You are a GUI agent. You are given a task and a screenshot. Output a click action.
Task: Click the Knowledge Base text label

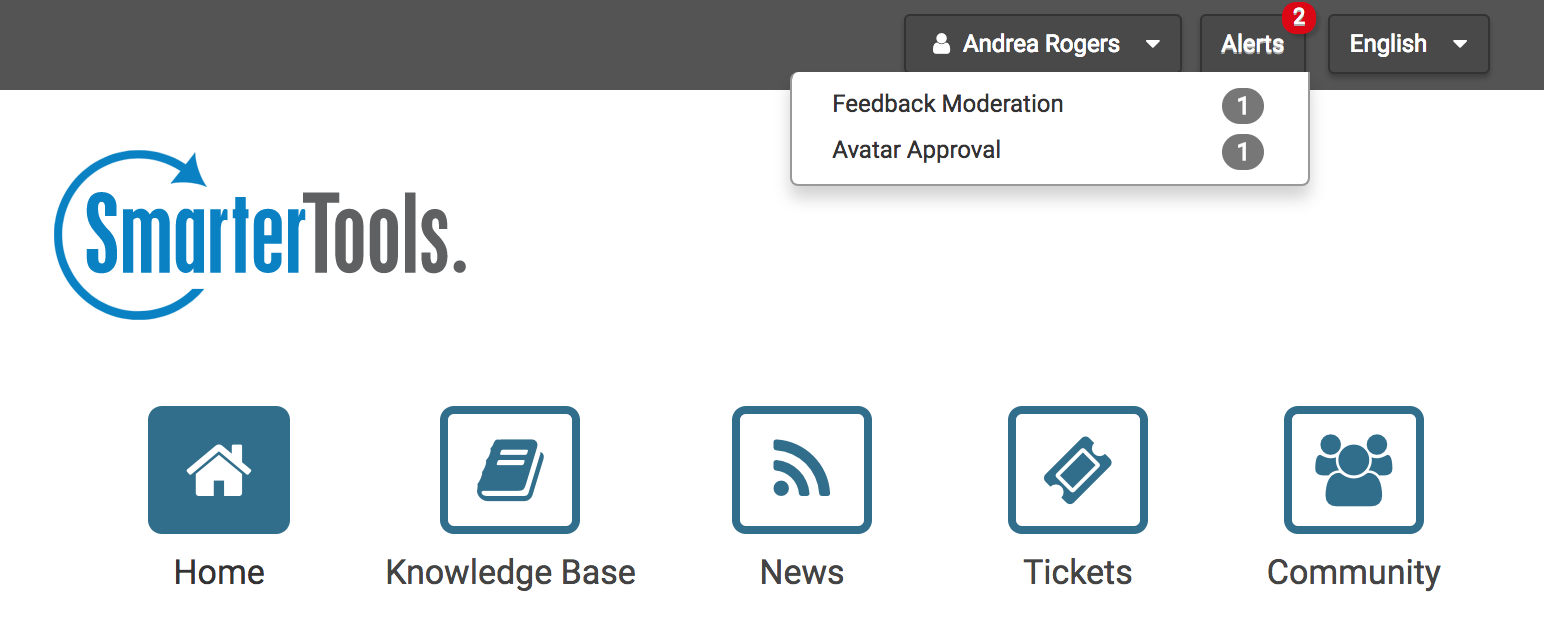(510, 572)
